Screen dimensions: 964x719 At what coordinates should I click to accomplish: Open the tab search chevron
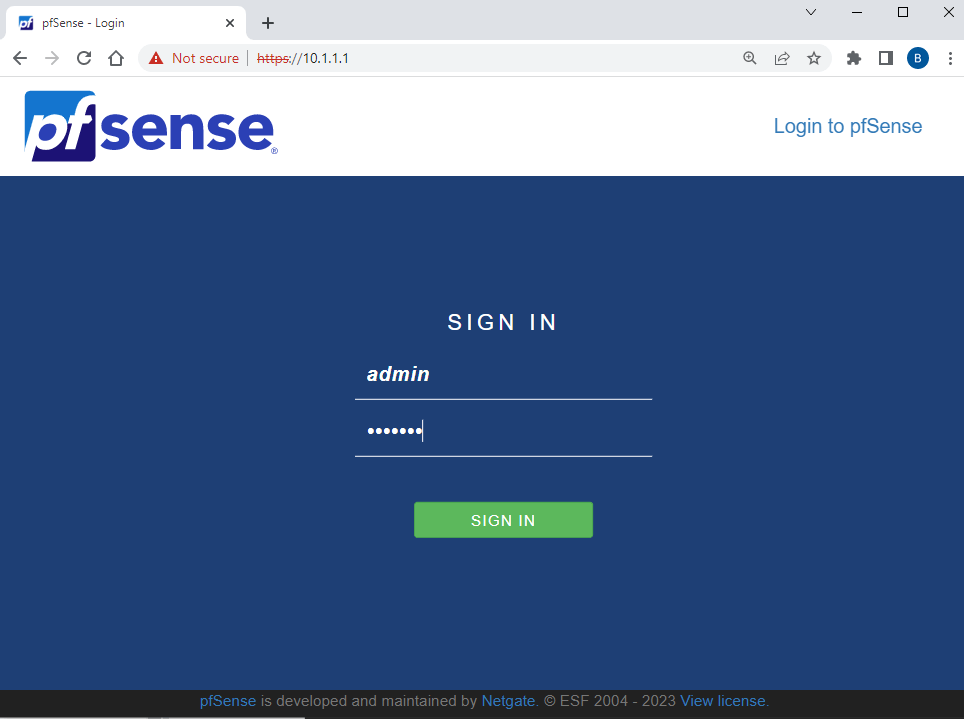pyautogui.click(x=811, y=12)
